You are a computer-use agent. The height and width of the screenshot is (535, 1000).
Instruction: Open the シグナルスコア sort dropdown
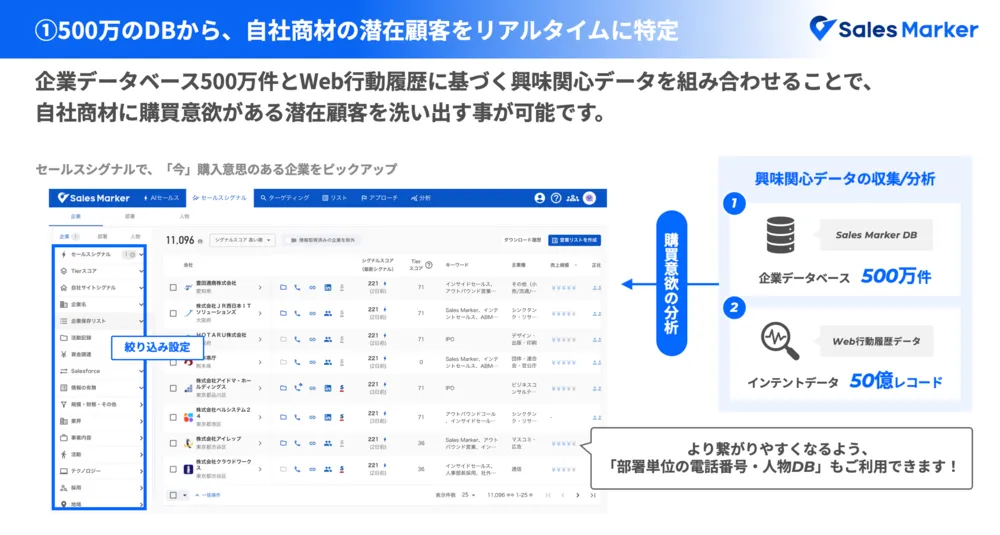click(241, 240)
